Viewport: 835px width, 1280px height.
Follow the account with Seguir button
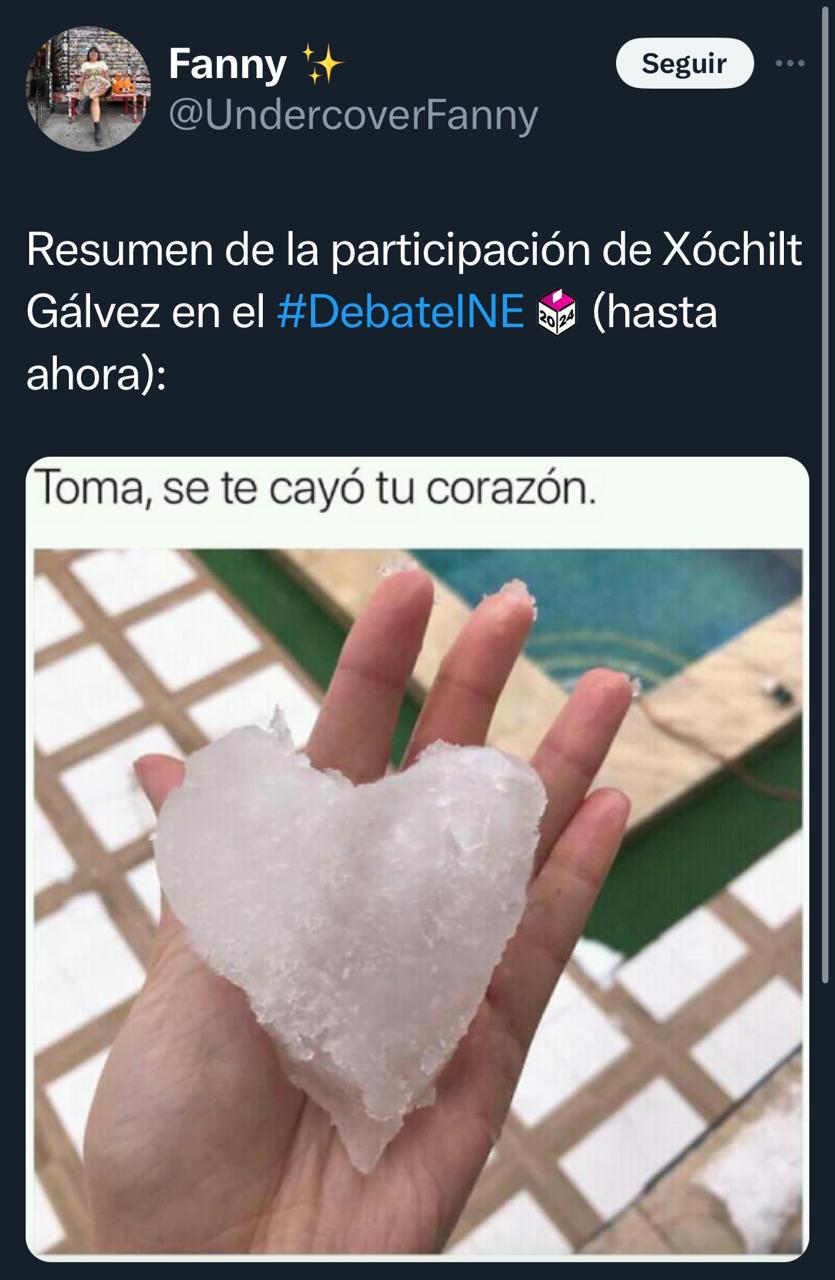pos(684,63)
